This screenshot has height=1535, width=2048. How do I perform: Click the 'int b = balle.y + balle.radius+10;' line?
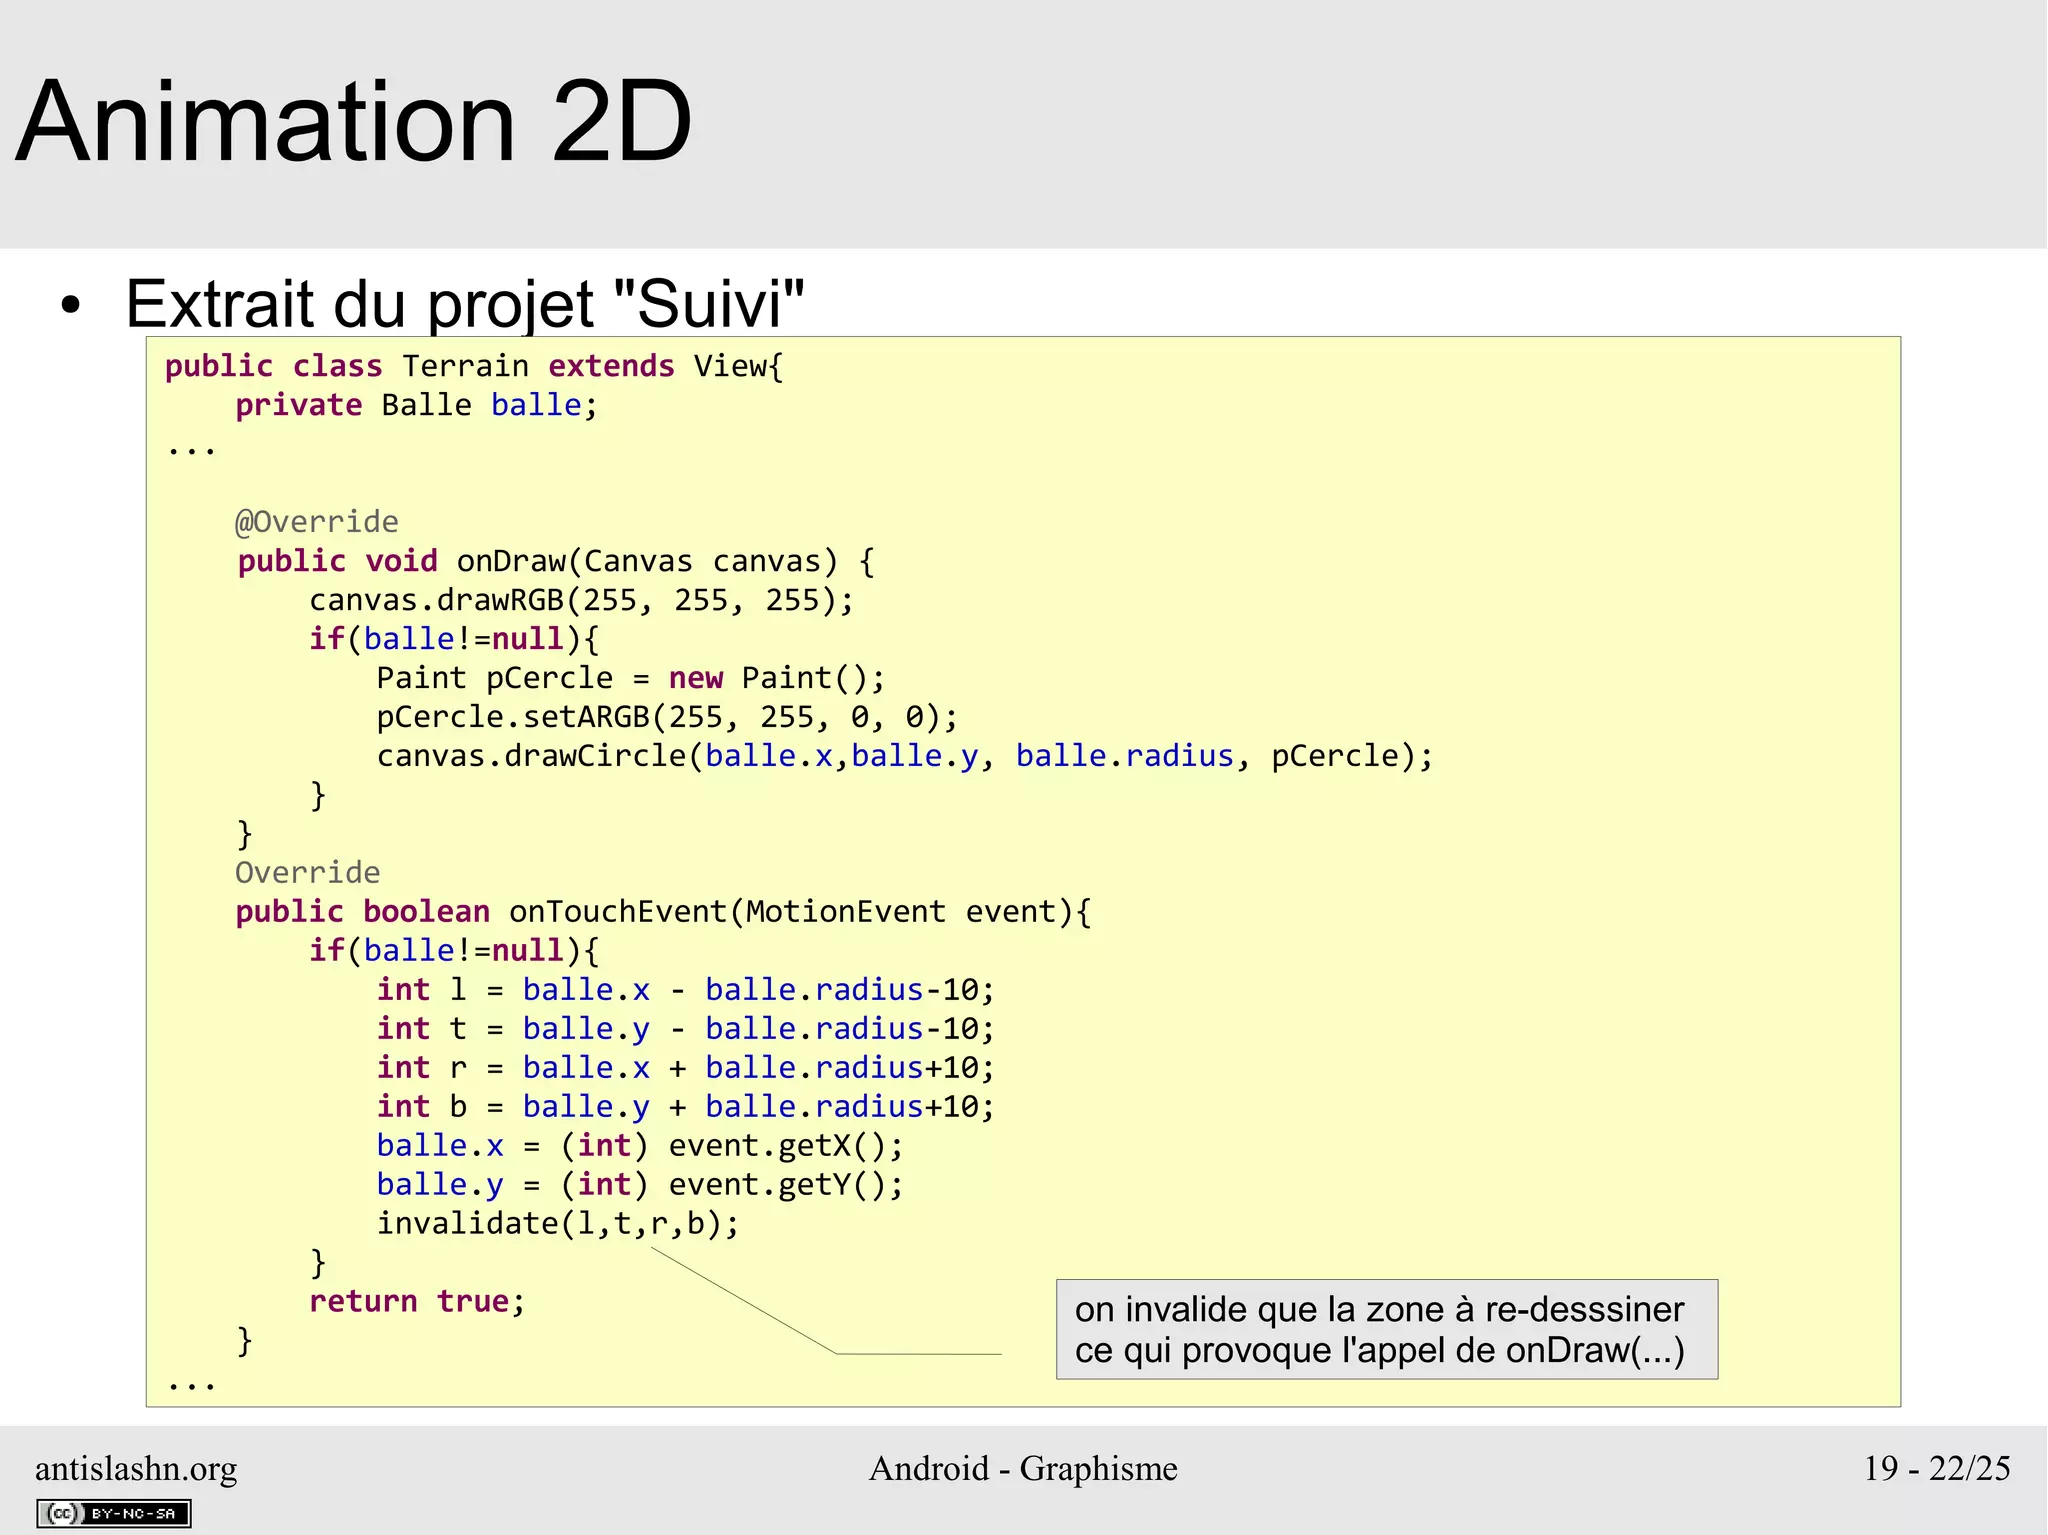(686, 1107)
